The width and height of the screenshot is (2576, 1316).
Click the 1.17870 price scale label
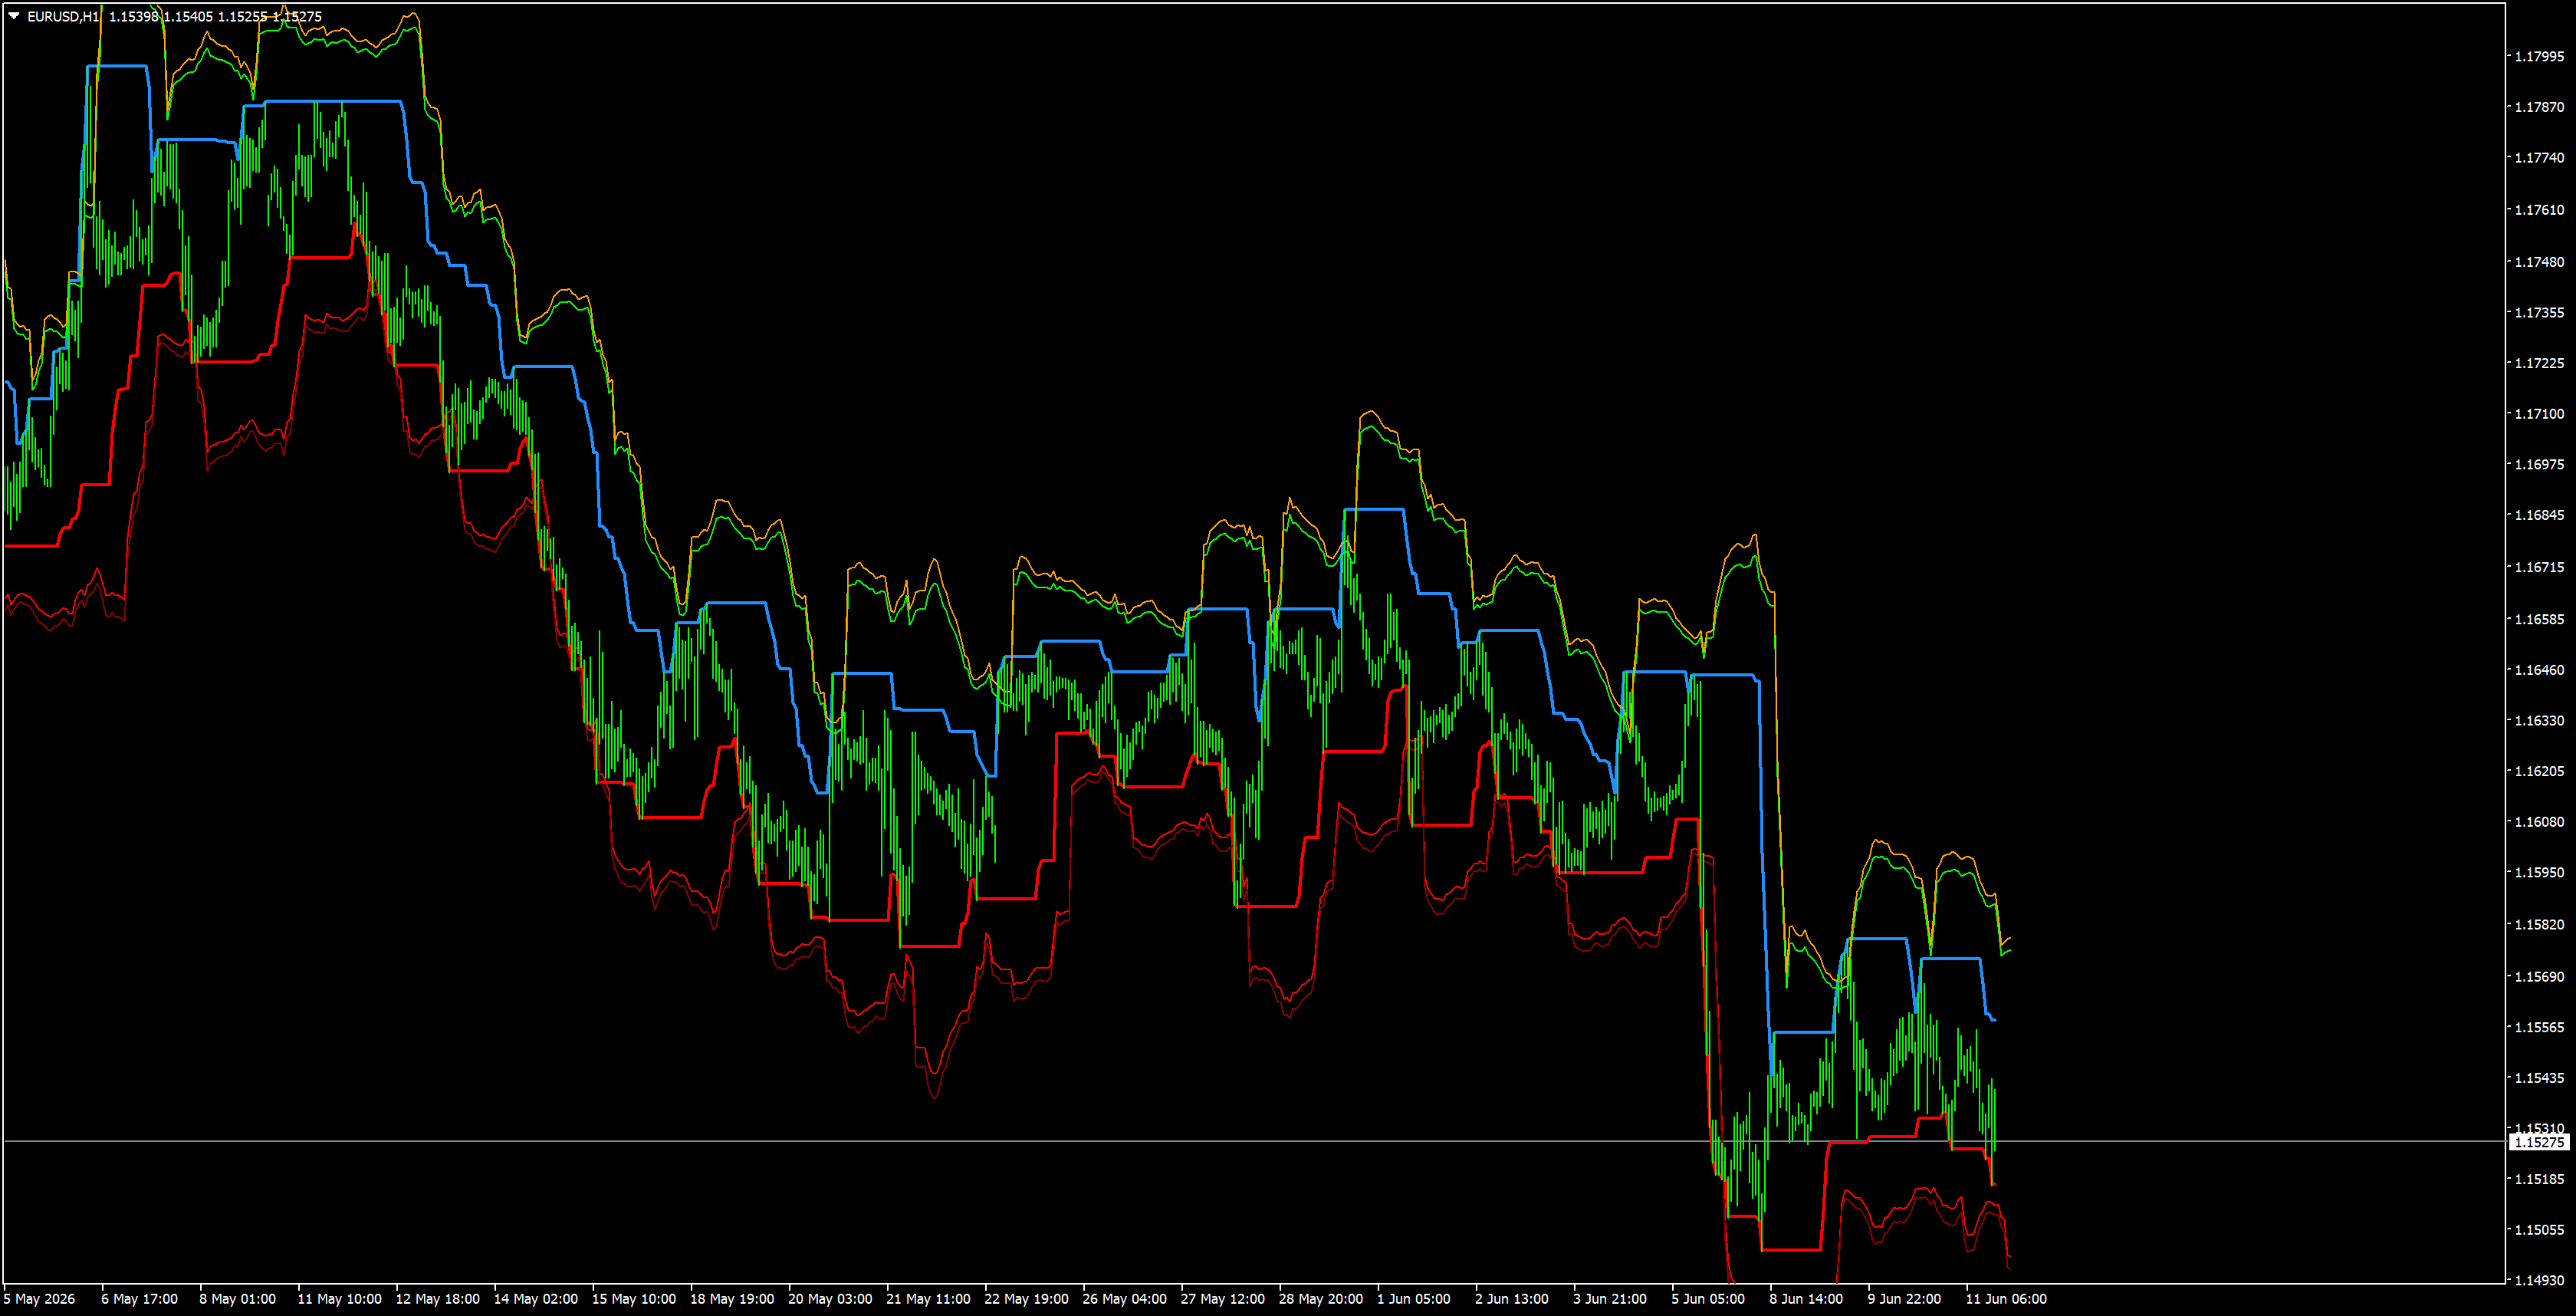click(2539, 107)
